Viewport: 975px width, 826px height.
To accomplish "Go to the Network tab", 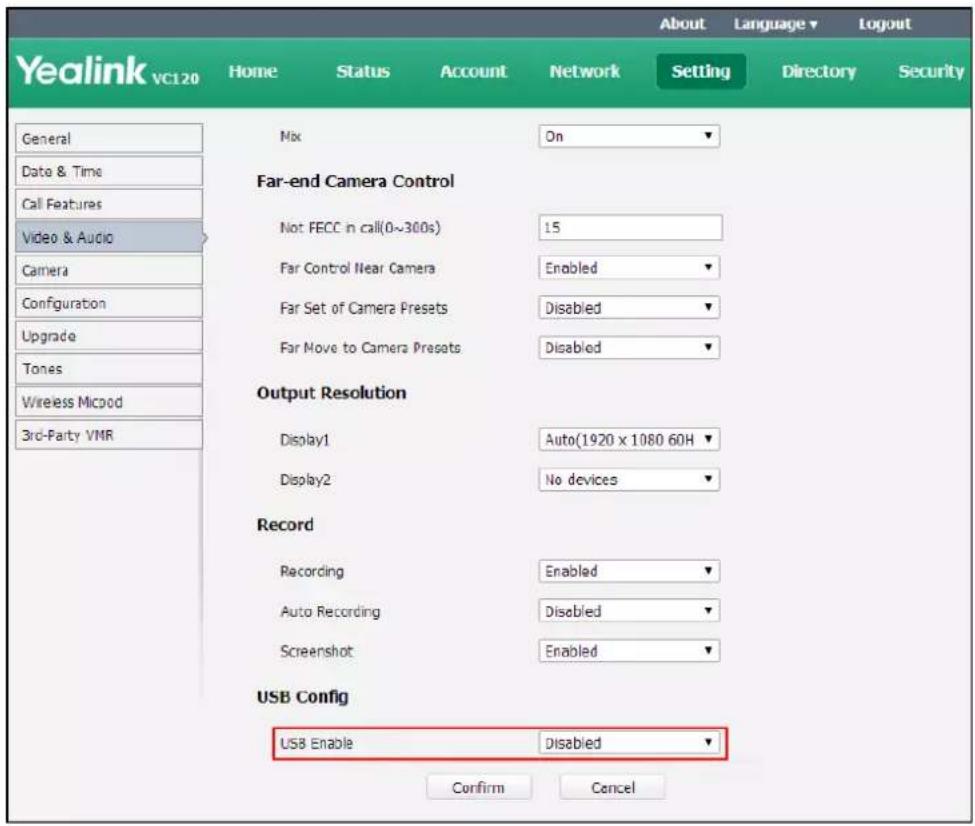I will (585, 72).
